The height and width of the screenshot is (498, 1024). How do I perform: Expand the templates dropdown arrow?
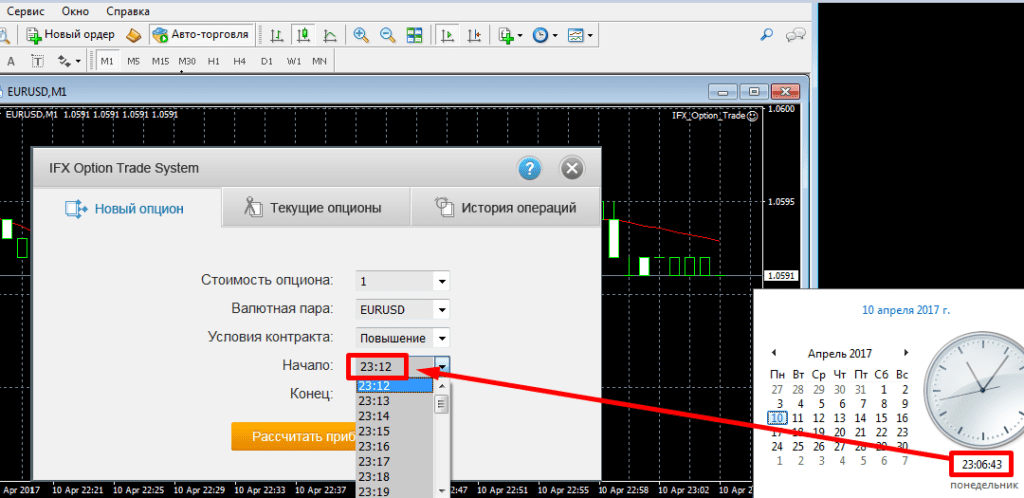590,36
